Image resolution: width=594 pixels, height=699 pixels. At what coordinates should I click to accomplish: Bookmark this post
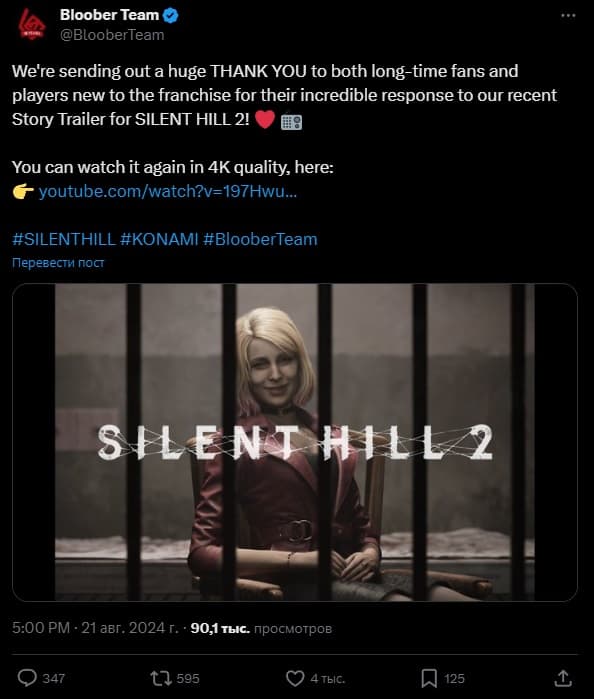tap(429, 678)
